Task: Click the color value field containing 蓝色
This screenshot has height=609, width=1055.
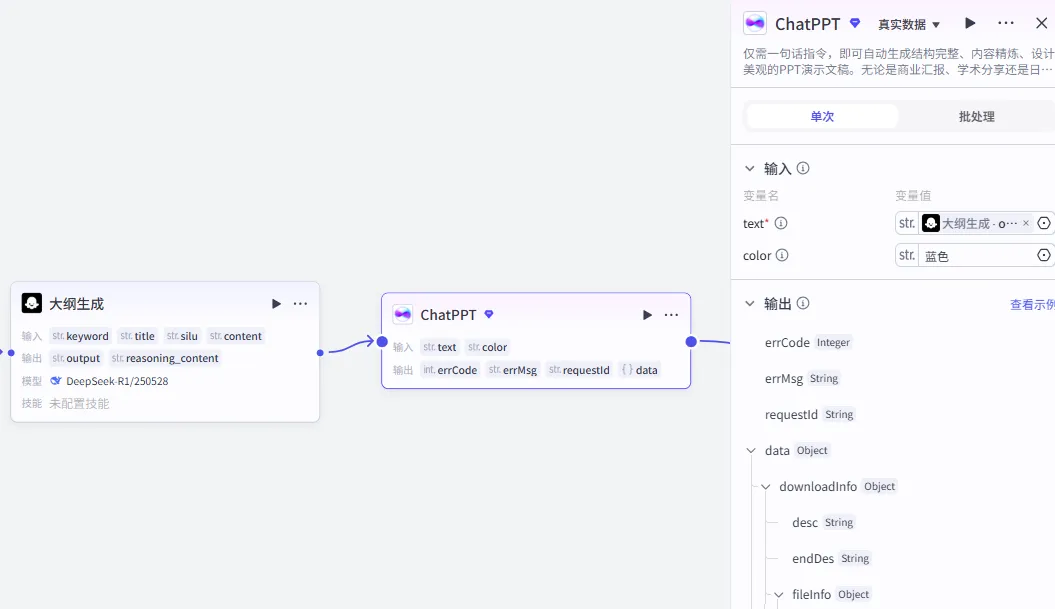Action: point(976,256)
